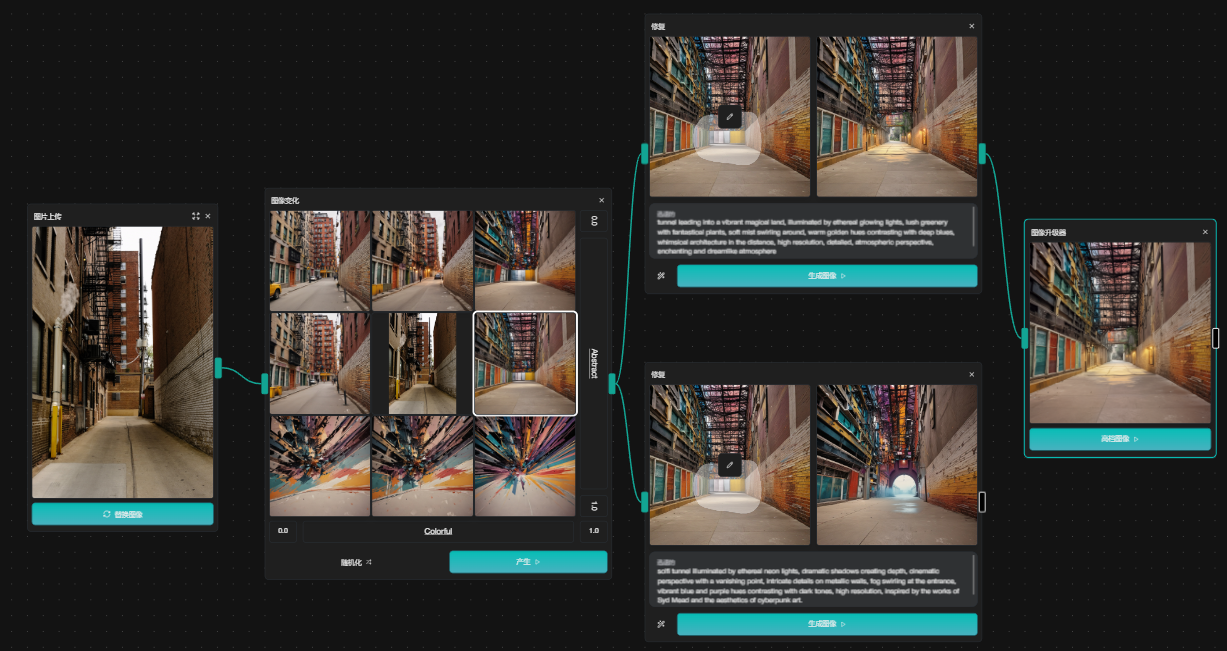Click the sci-fi tunnel prompt text field
The width and height of the screenshot is (1227, 651).
810,579
